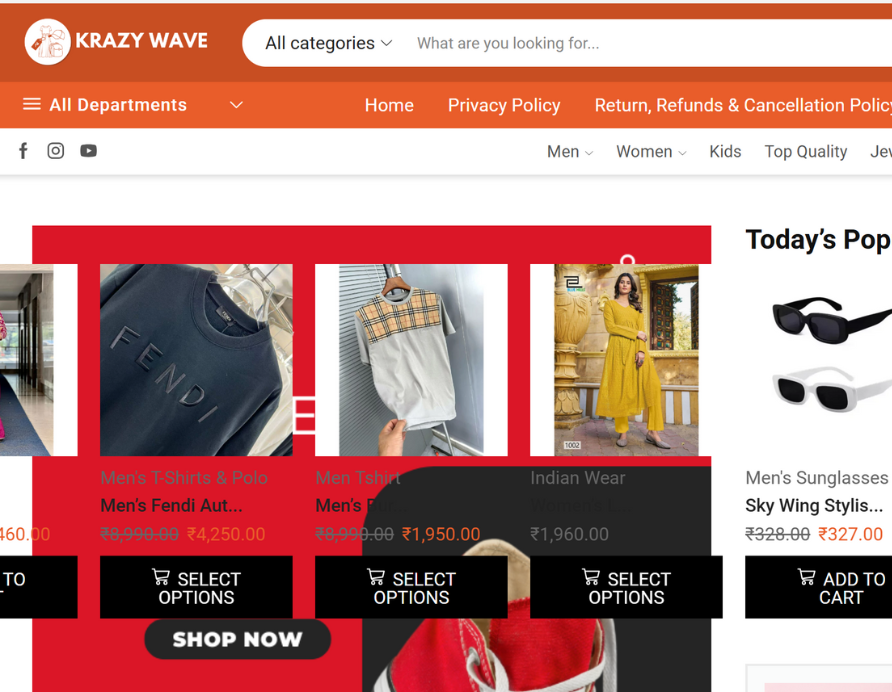Image resolution: width=892 pixels, height=692 pixels.
Task: Click the Shop Now button
Action: tap(237, 639)
